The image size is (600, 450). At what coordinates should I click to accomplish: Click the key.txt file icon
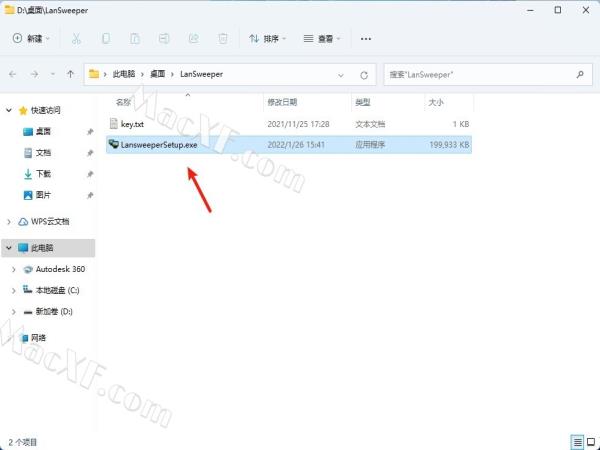[114, 123]
